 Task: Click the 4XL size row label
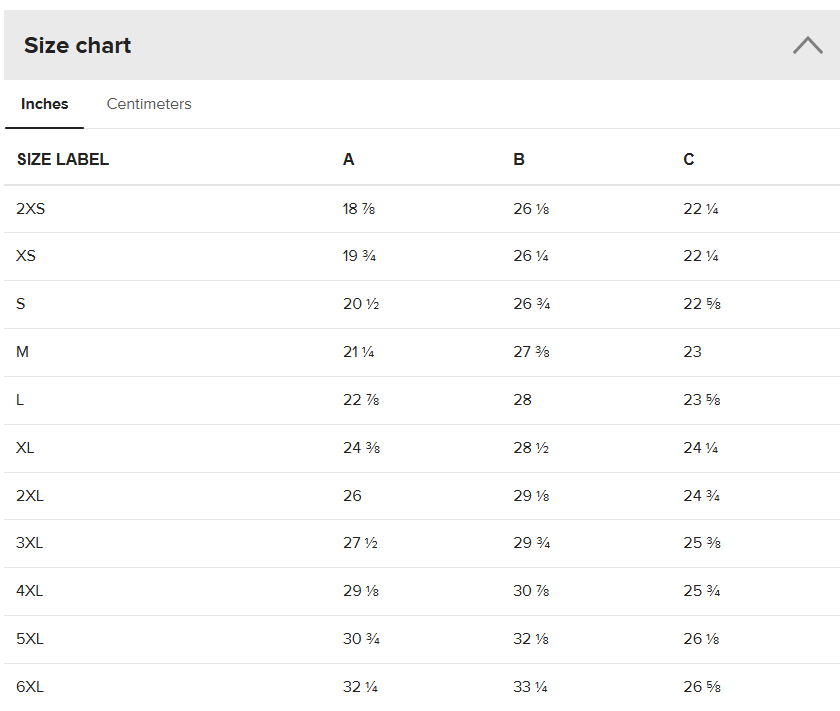[x=30, y=591]
